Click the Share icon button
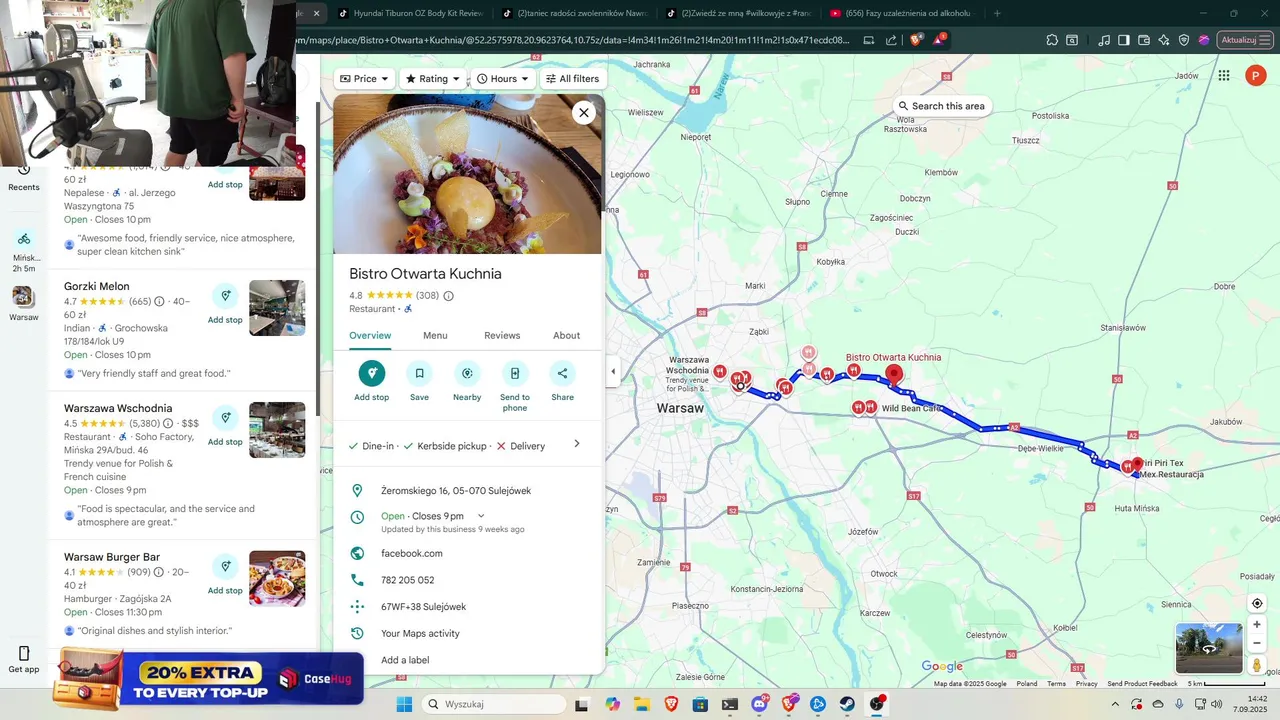Screen dimensions: 1280x720 (x=562, y=373)
